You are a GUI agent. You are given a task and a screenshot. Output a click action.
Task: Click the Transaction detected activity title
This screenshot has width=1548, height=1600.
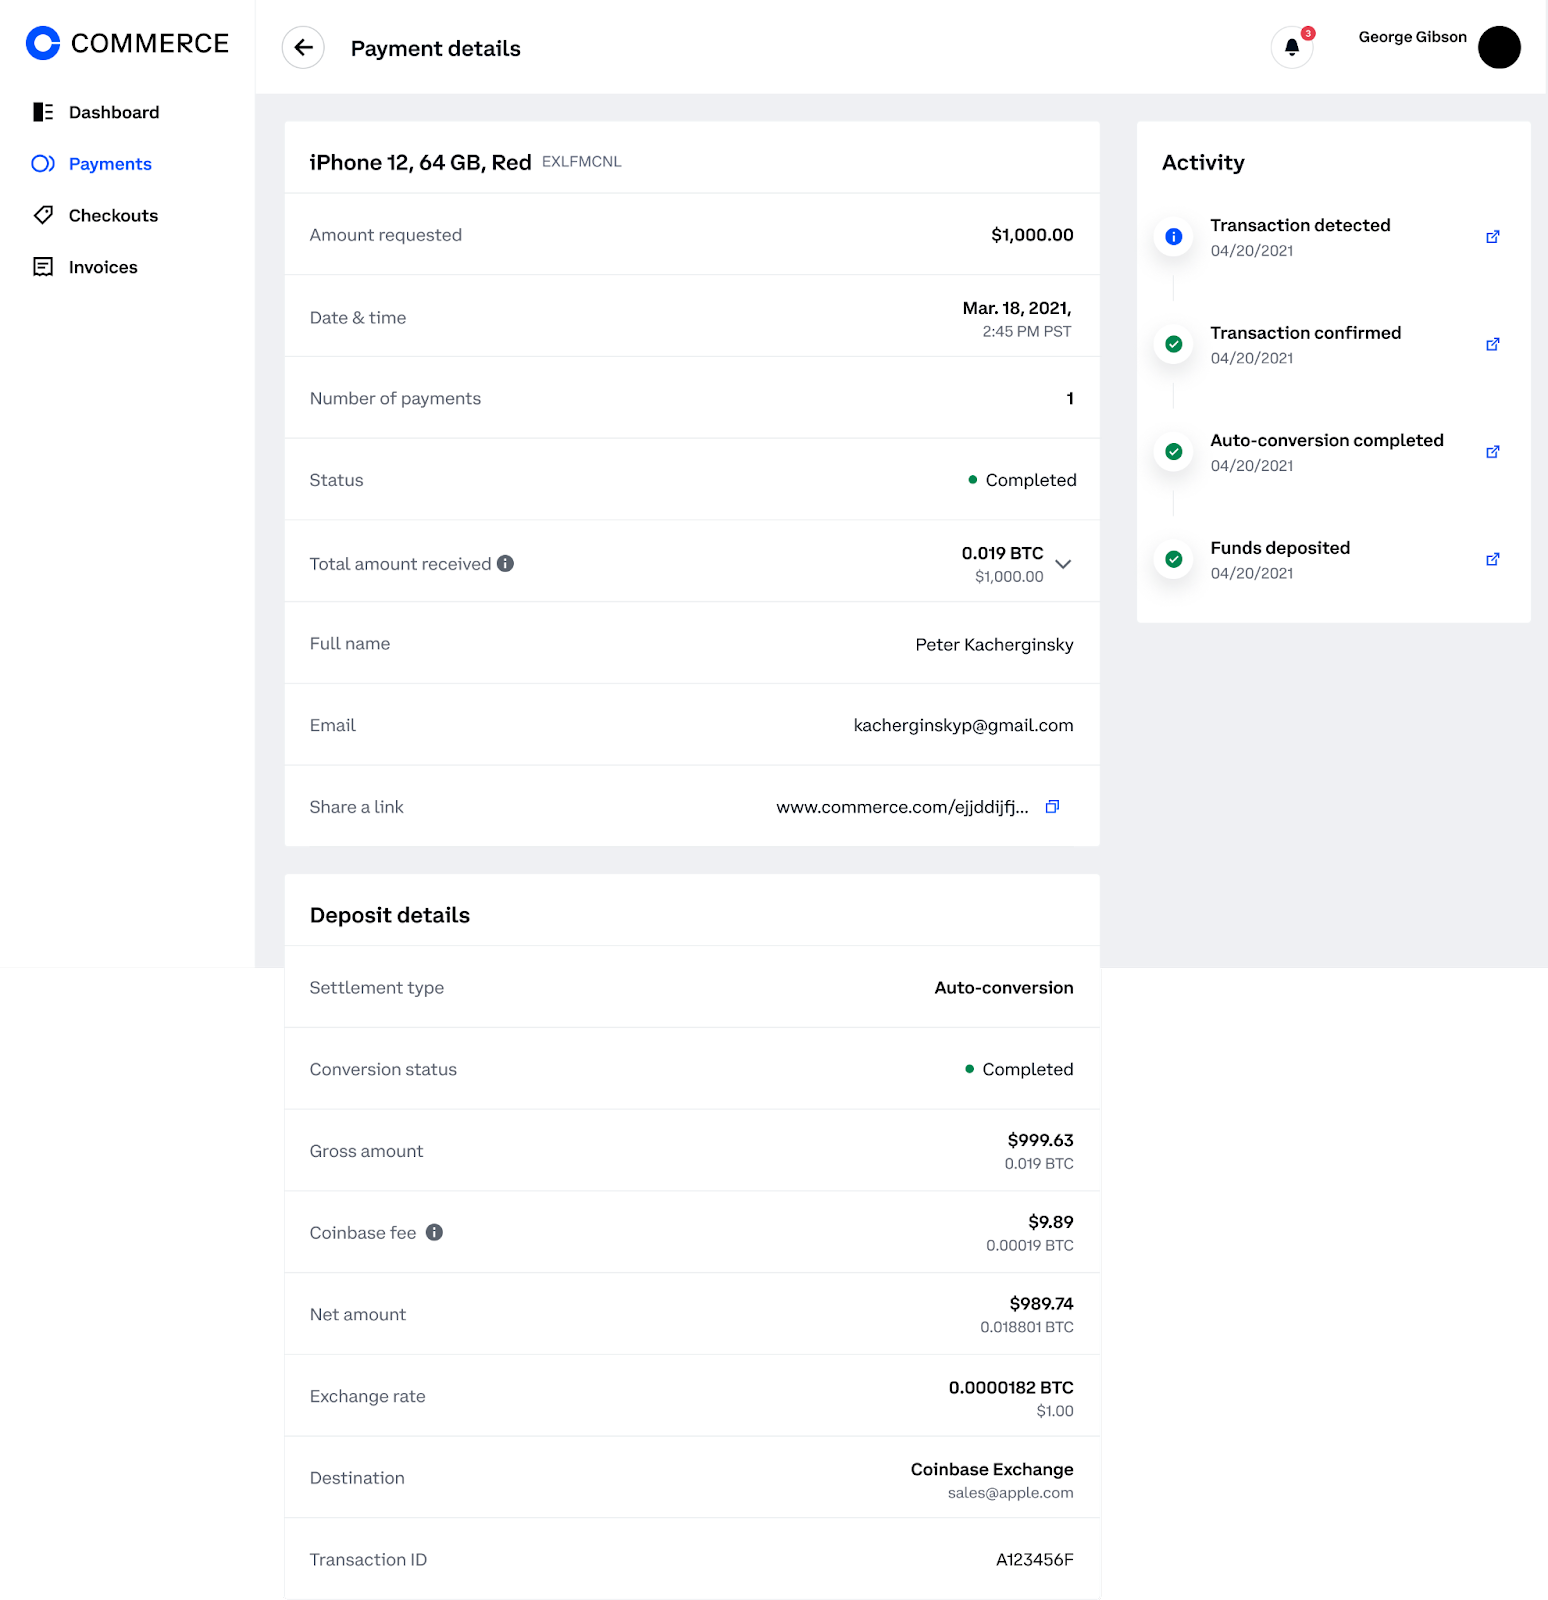pyautogui.click(x=1300, y=226)
